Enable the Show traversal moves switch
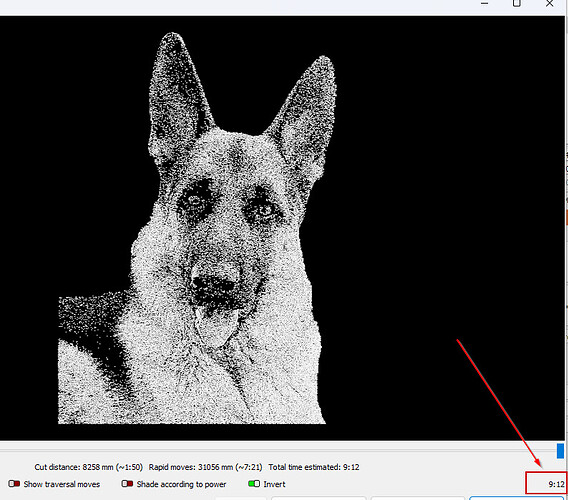Image resolution: width=568 pixels, height=500 pixels. point(14,484)
